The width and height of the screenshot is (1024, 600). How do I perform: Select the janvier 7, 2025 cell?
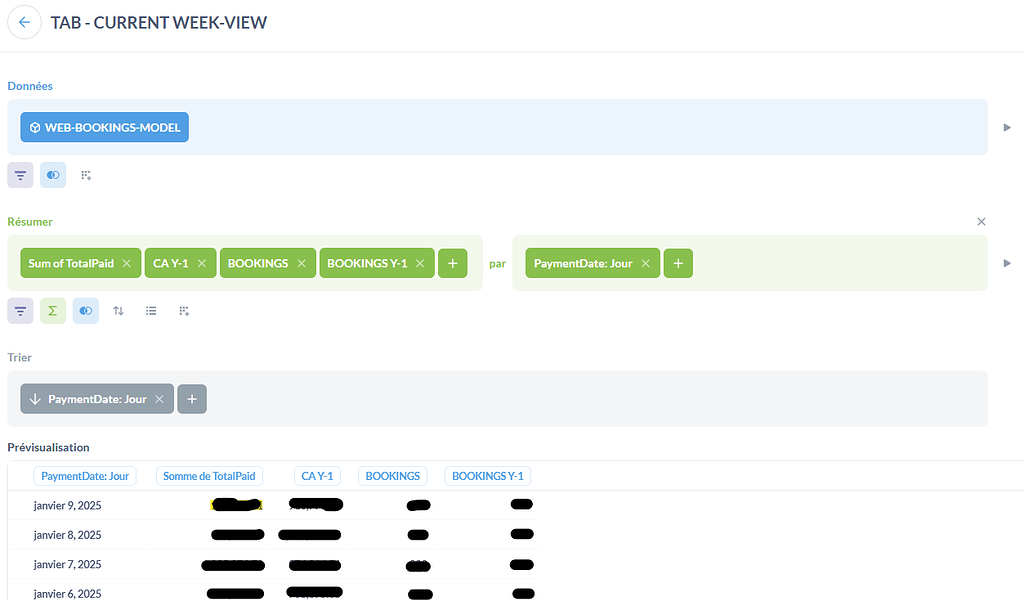pos(67,564)
